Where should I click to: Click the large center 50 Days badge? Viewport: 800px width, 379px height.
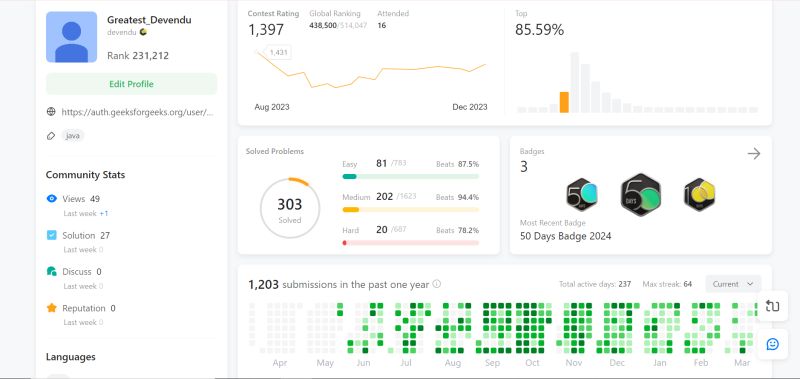point(641,195)
